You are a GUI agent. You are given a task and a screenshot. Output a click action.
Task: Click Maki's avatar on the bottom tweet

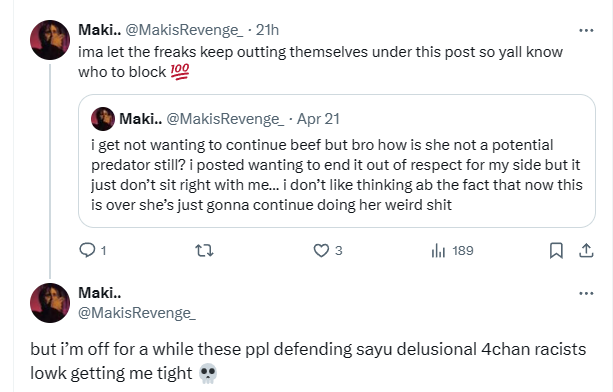(x=50, y=303)
